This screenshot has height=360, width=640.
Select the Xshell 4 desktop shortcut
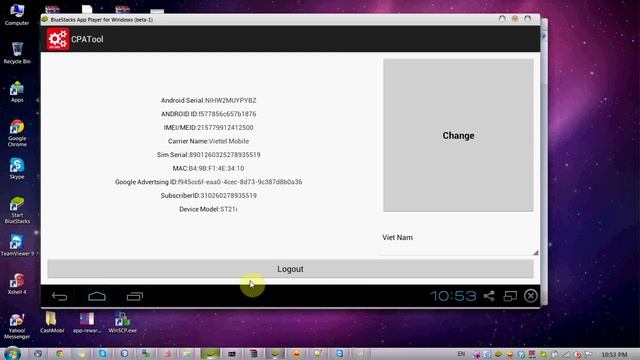click(17, 284)
